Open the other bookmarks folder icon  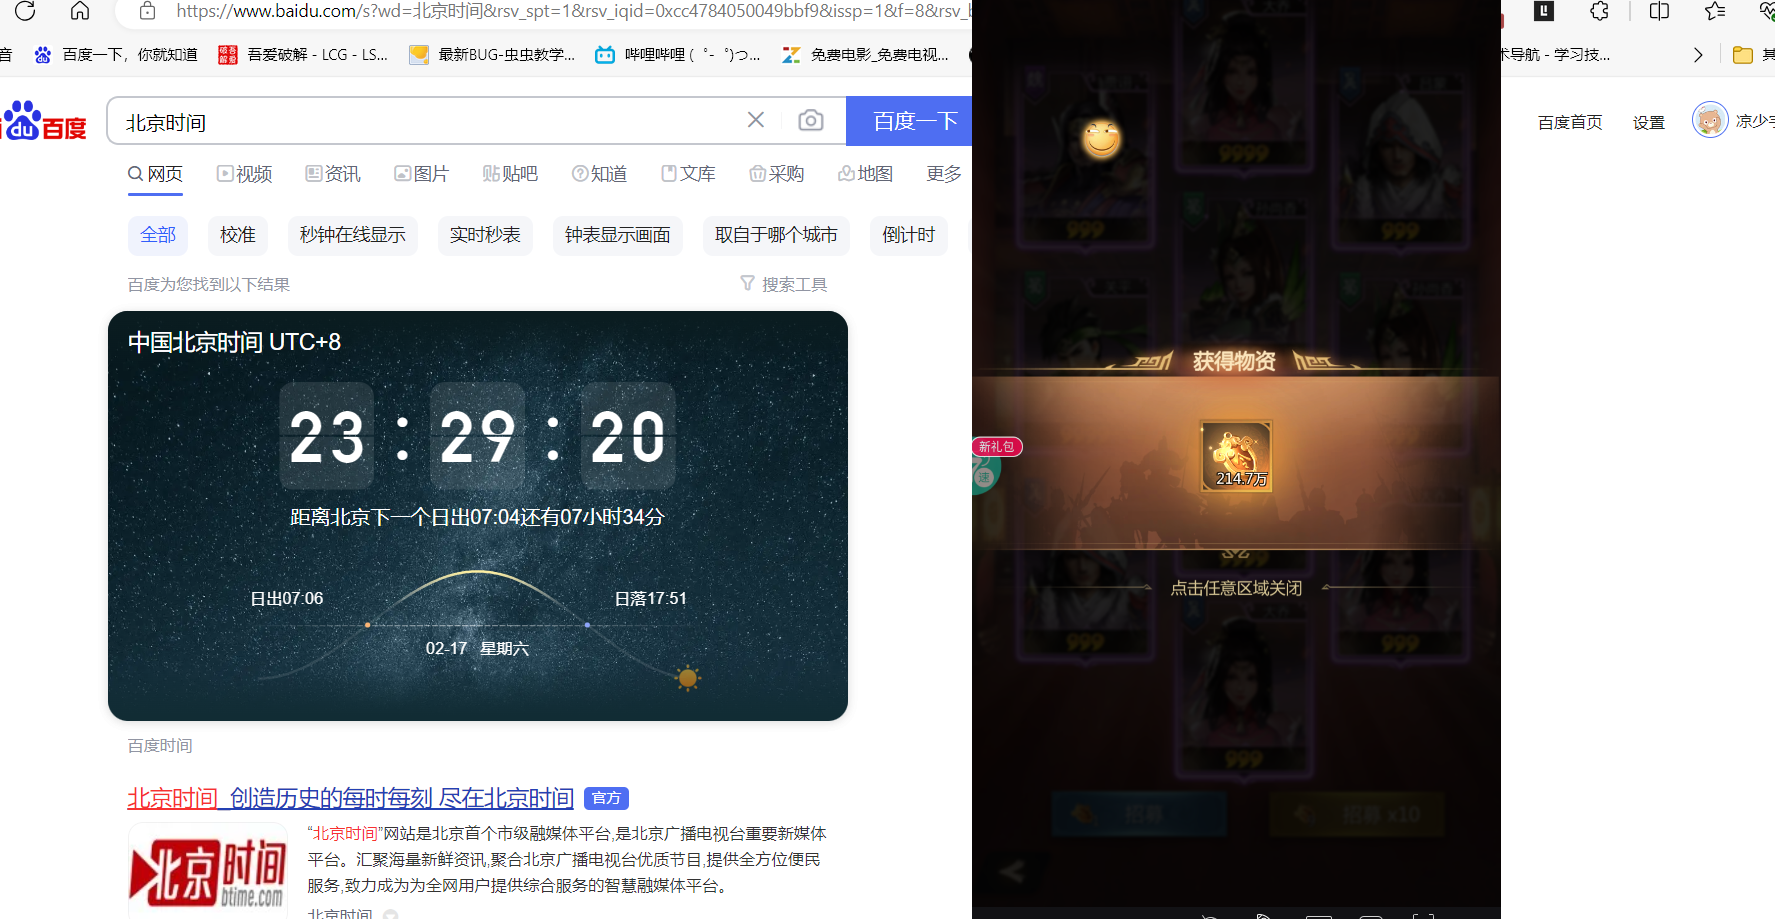(1743, 55)
